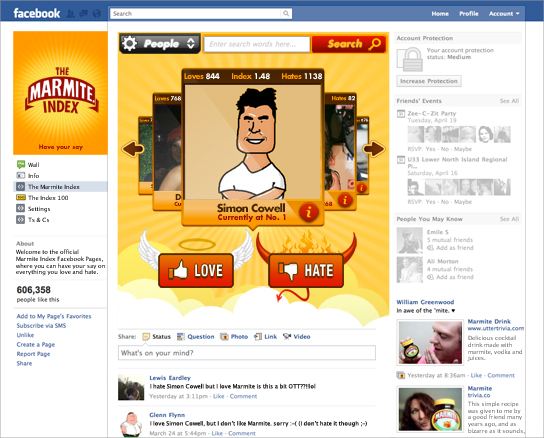Image resolution: width=544 pixels, height=438 pixels.
Task: Open notifications globe icon in header
Action: 97,14
